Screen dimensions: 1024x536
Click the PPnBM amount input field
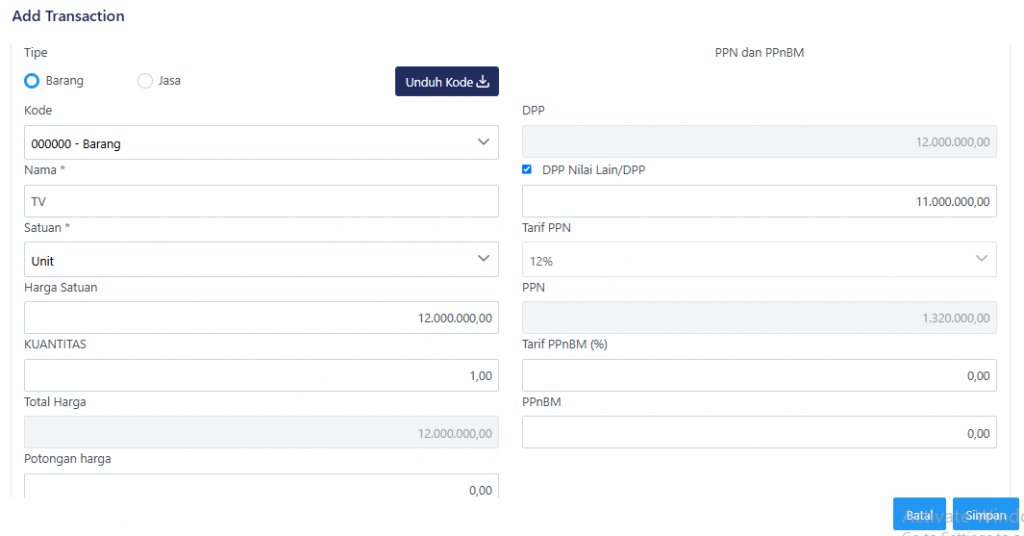tap(759, 433)
